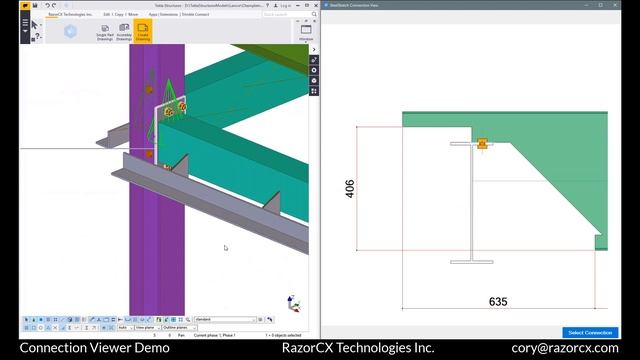This screenshot has width=640, height=360.
Task: Open the help question mark tool
Action: [x=37, y=36]
